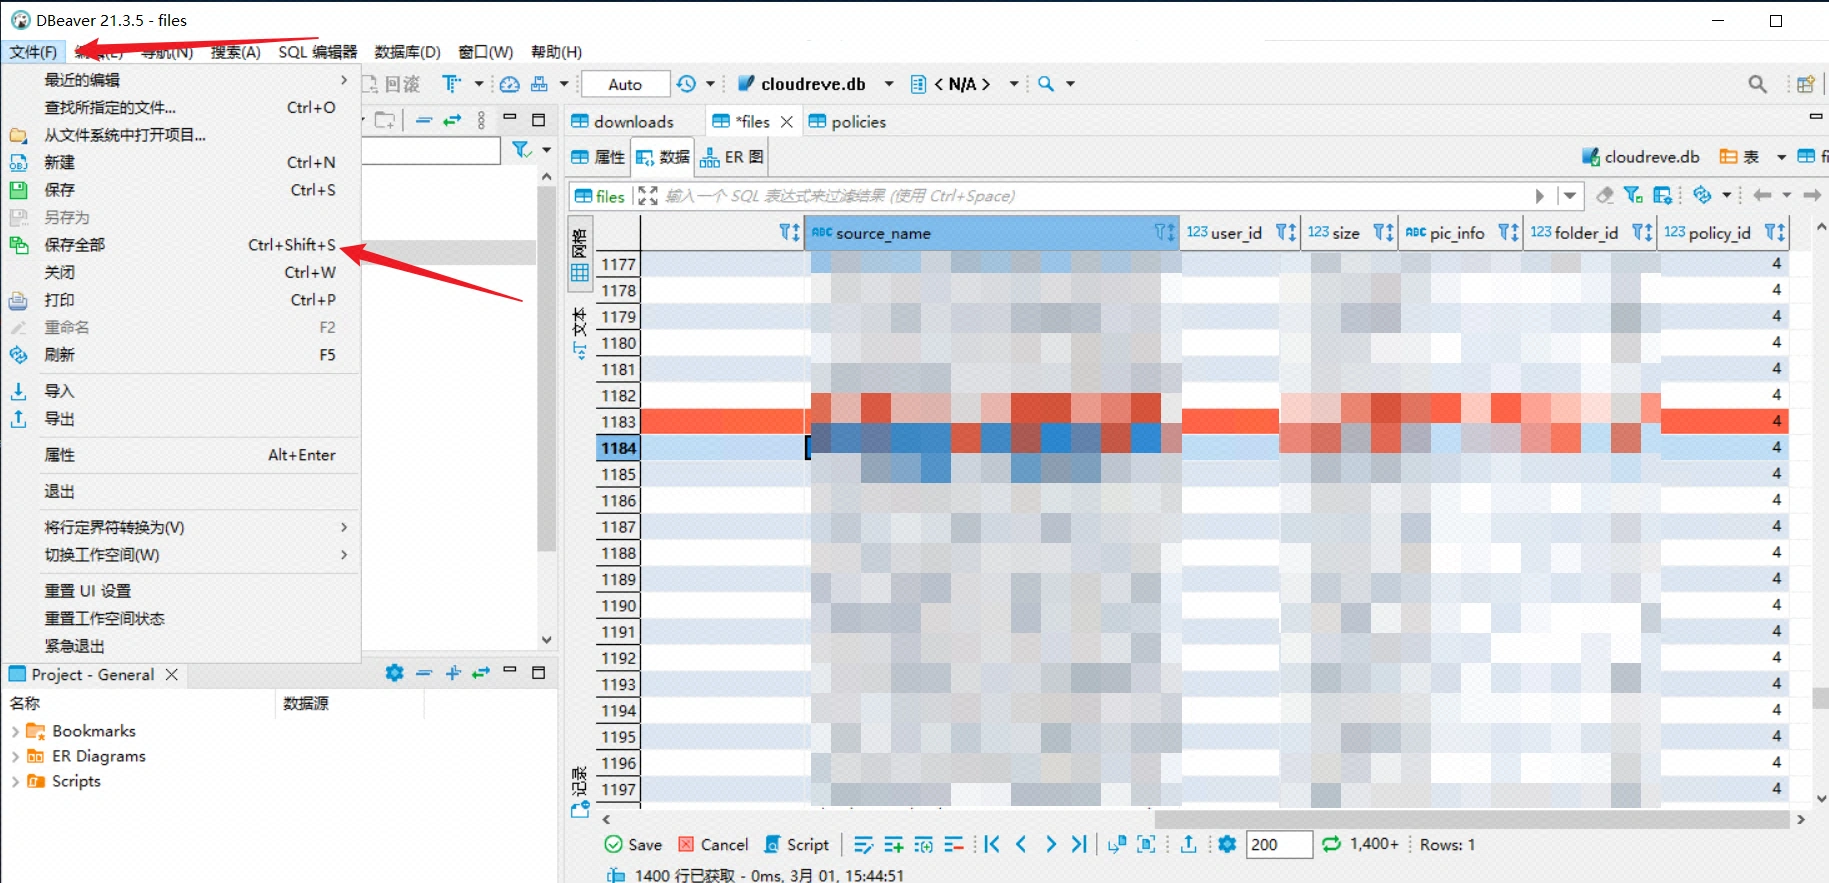The height and width of the screenshot is (883, 1829).
Task: Choose 导入 in the File menu
Action: click(180, 391)
